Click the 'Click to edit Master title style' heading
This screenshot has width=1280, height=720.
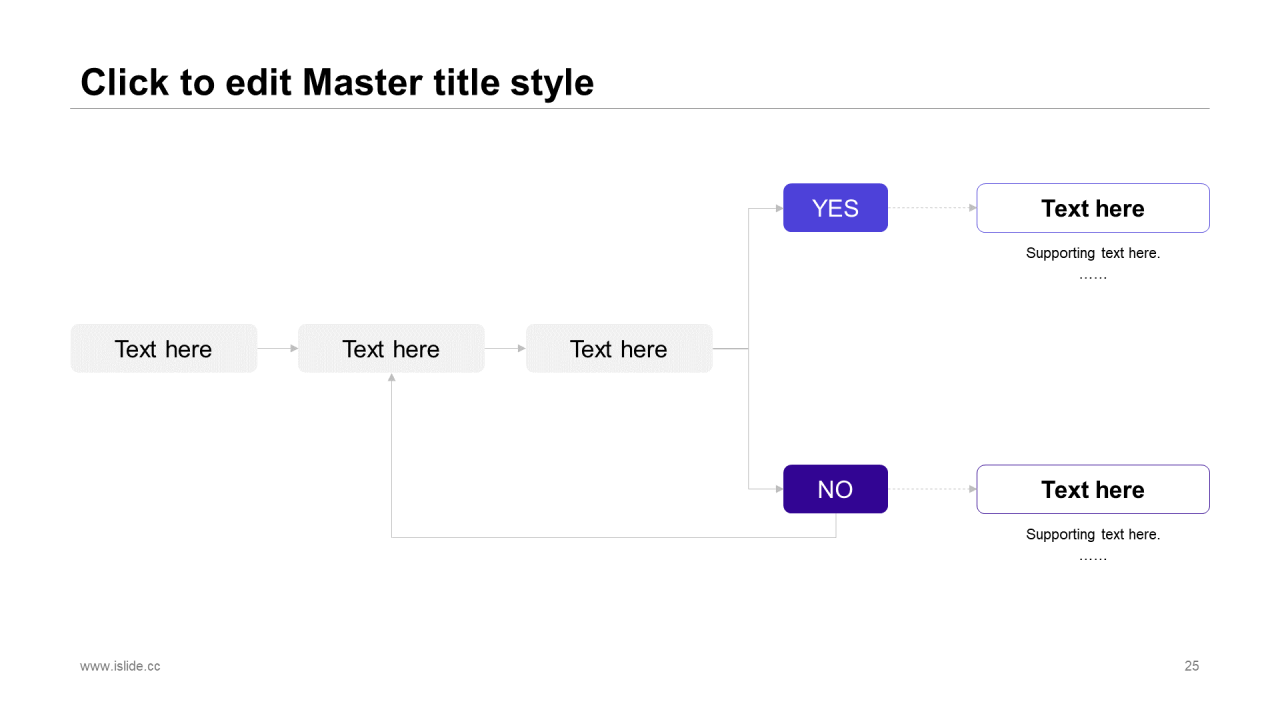tap(337, 82)
